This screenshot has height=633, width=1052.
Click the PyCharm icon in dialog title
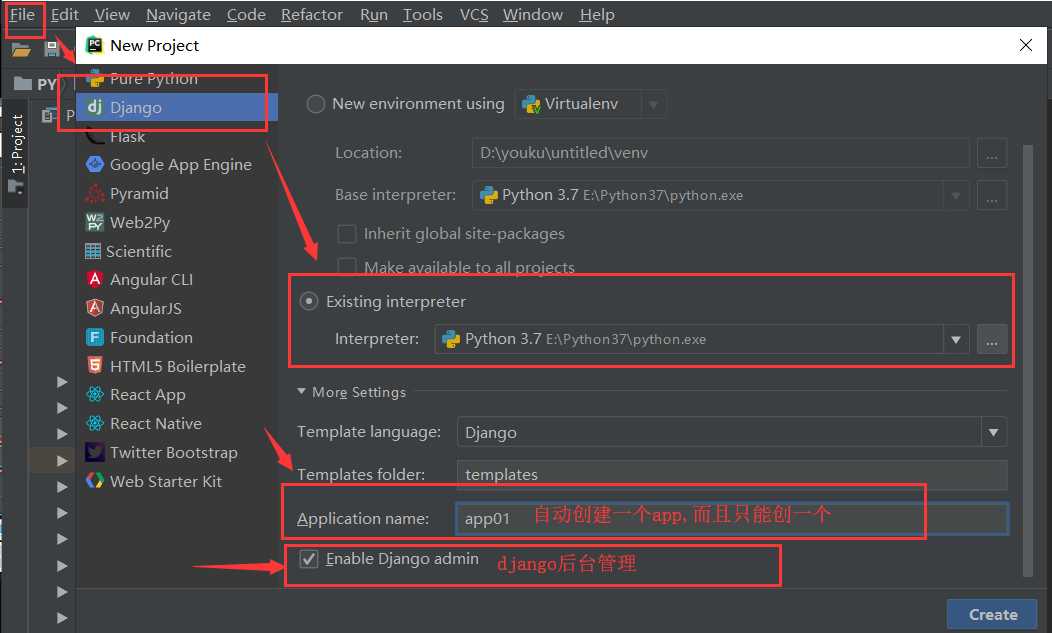(x=95, y=45)
